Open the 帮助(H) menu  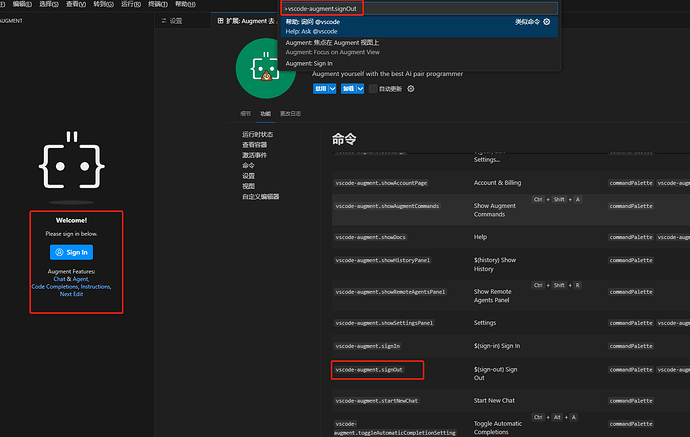[185, 4]
